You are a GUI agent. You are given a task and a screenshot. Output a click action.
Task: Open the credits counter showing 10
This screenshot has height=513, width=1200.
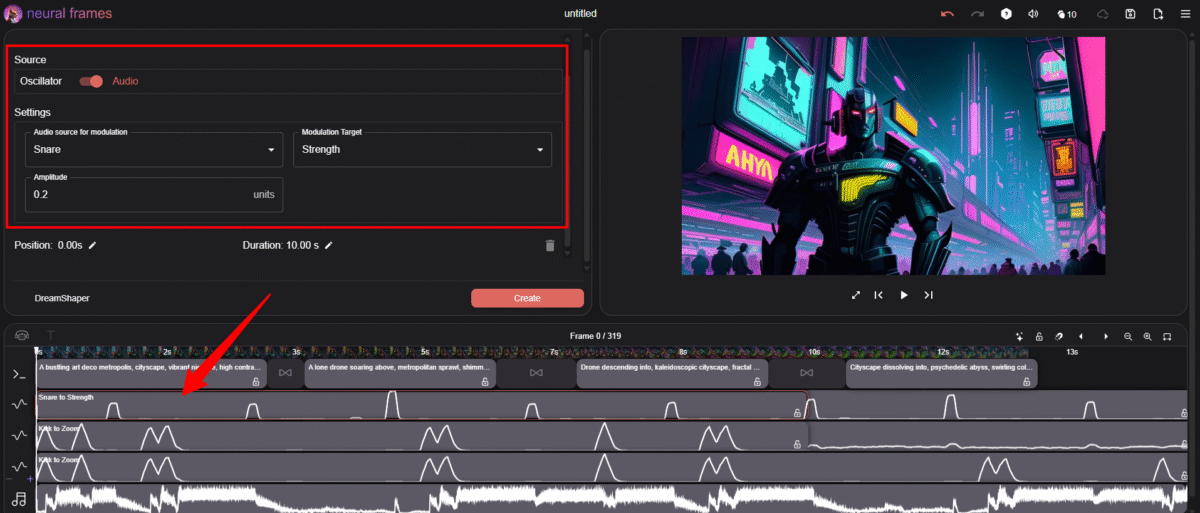pyautogui.click(x=1066, y=14)
